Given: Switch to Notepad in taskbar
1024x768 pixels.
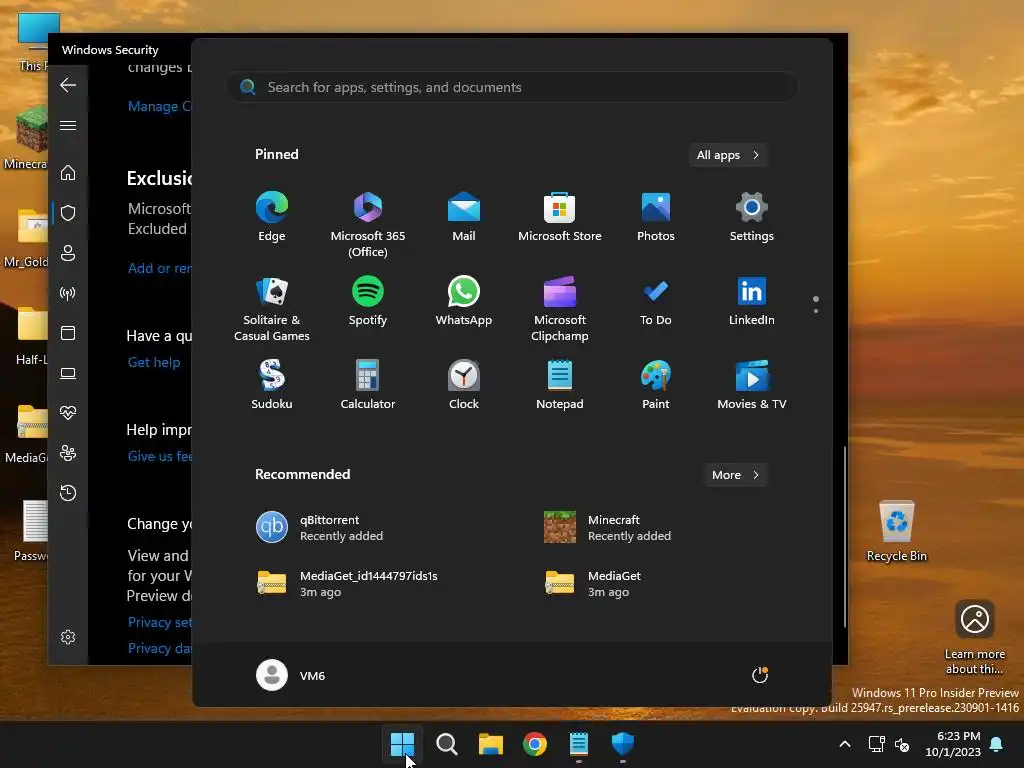Looking at the screenshot, I should (579, 744).
